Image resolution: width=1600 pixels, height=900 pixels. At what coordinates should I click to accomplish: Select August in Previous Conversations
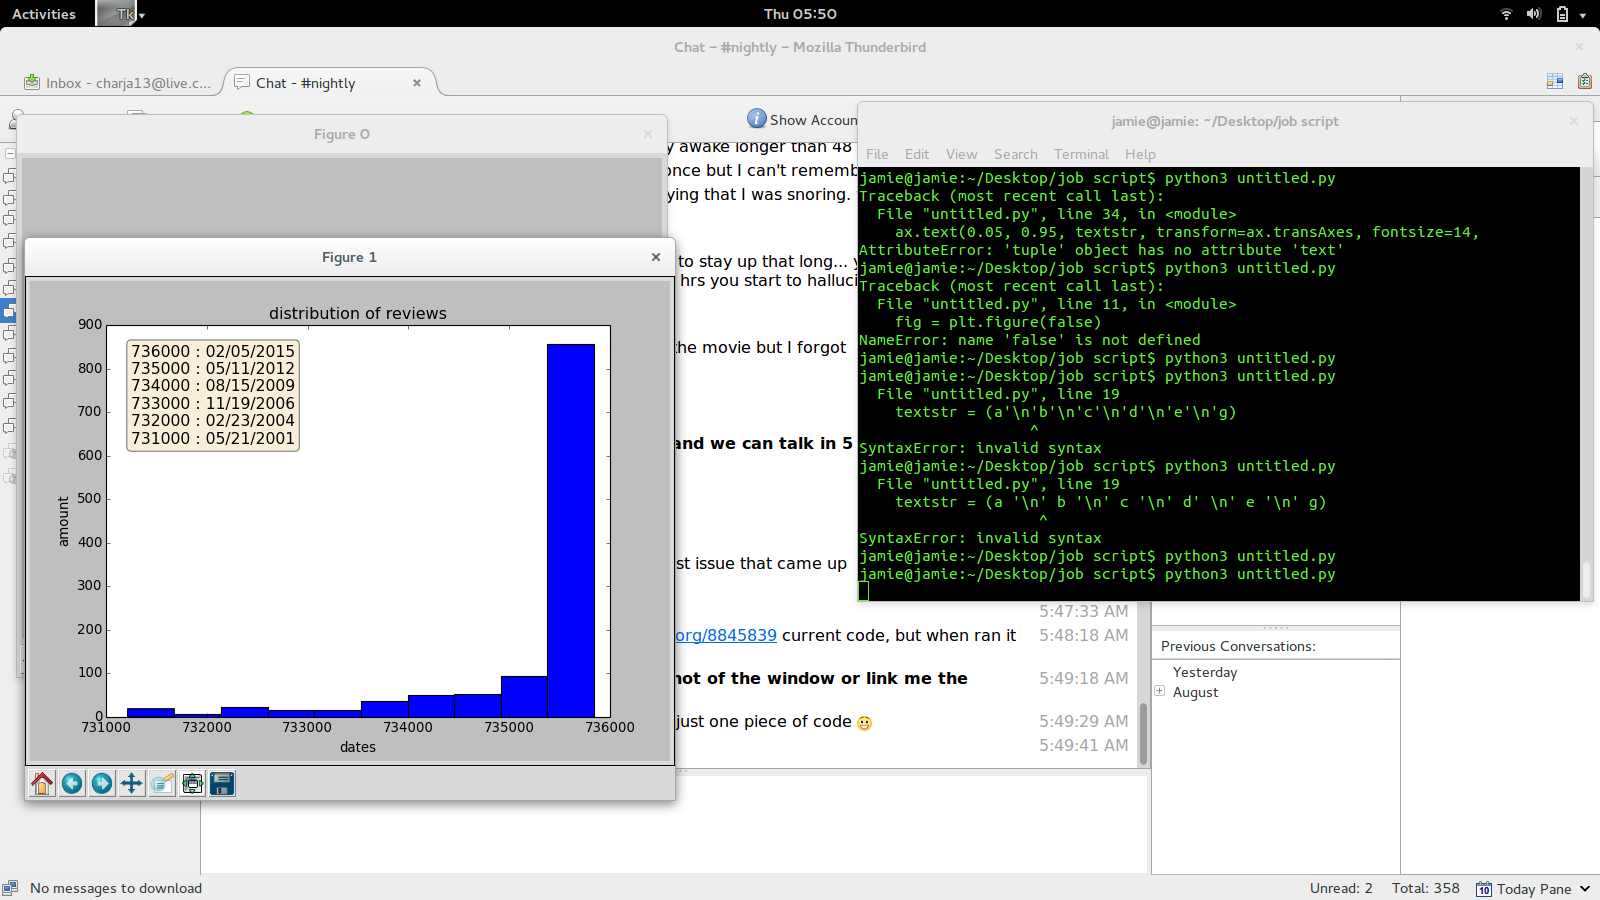pos(1196,692)
